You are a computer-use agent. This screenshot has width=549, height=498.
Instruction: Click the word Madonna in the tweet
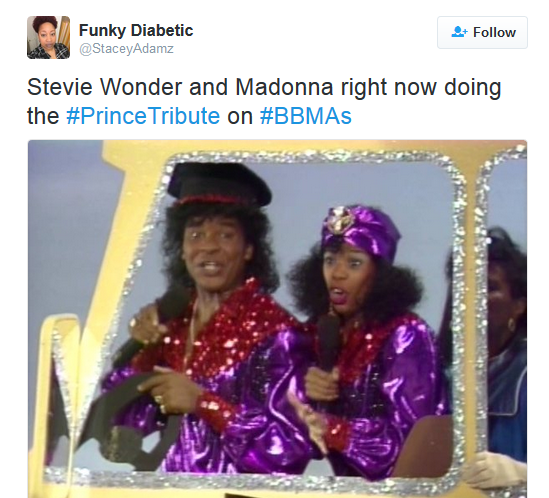284,87
